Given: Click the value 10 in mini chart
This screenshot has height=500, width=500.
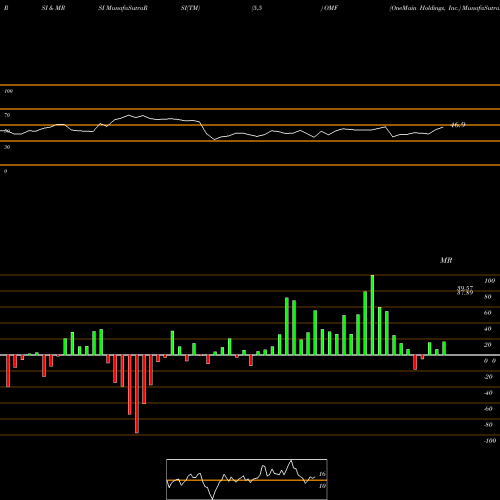Looking at the screenshot, I should (322, 486).
